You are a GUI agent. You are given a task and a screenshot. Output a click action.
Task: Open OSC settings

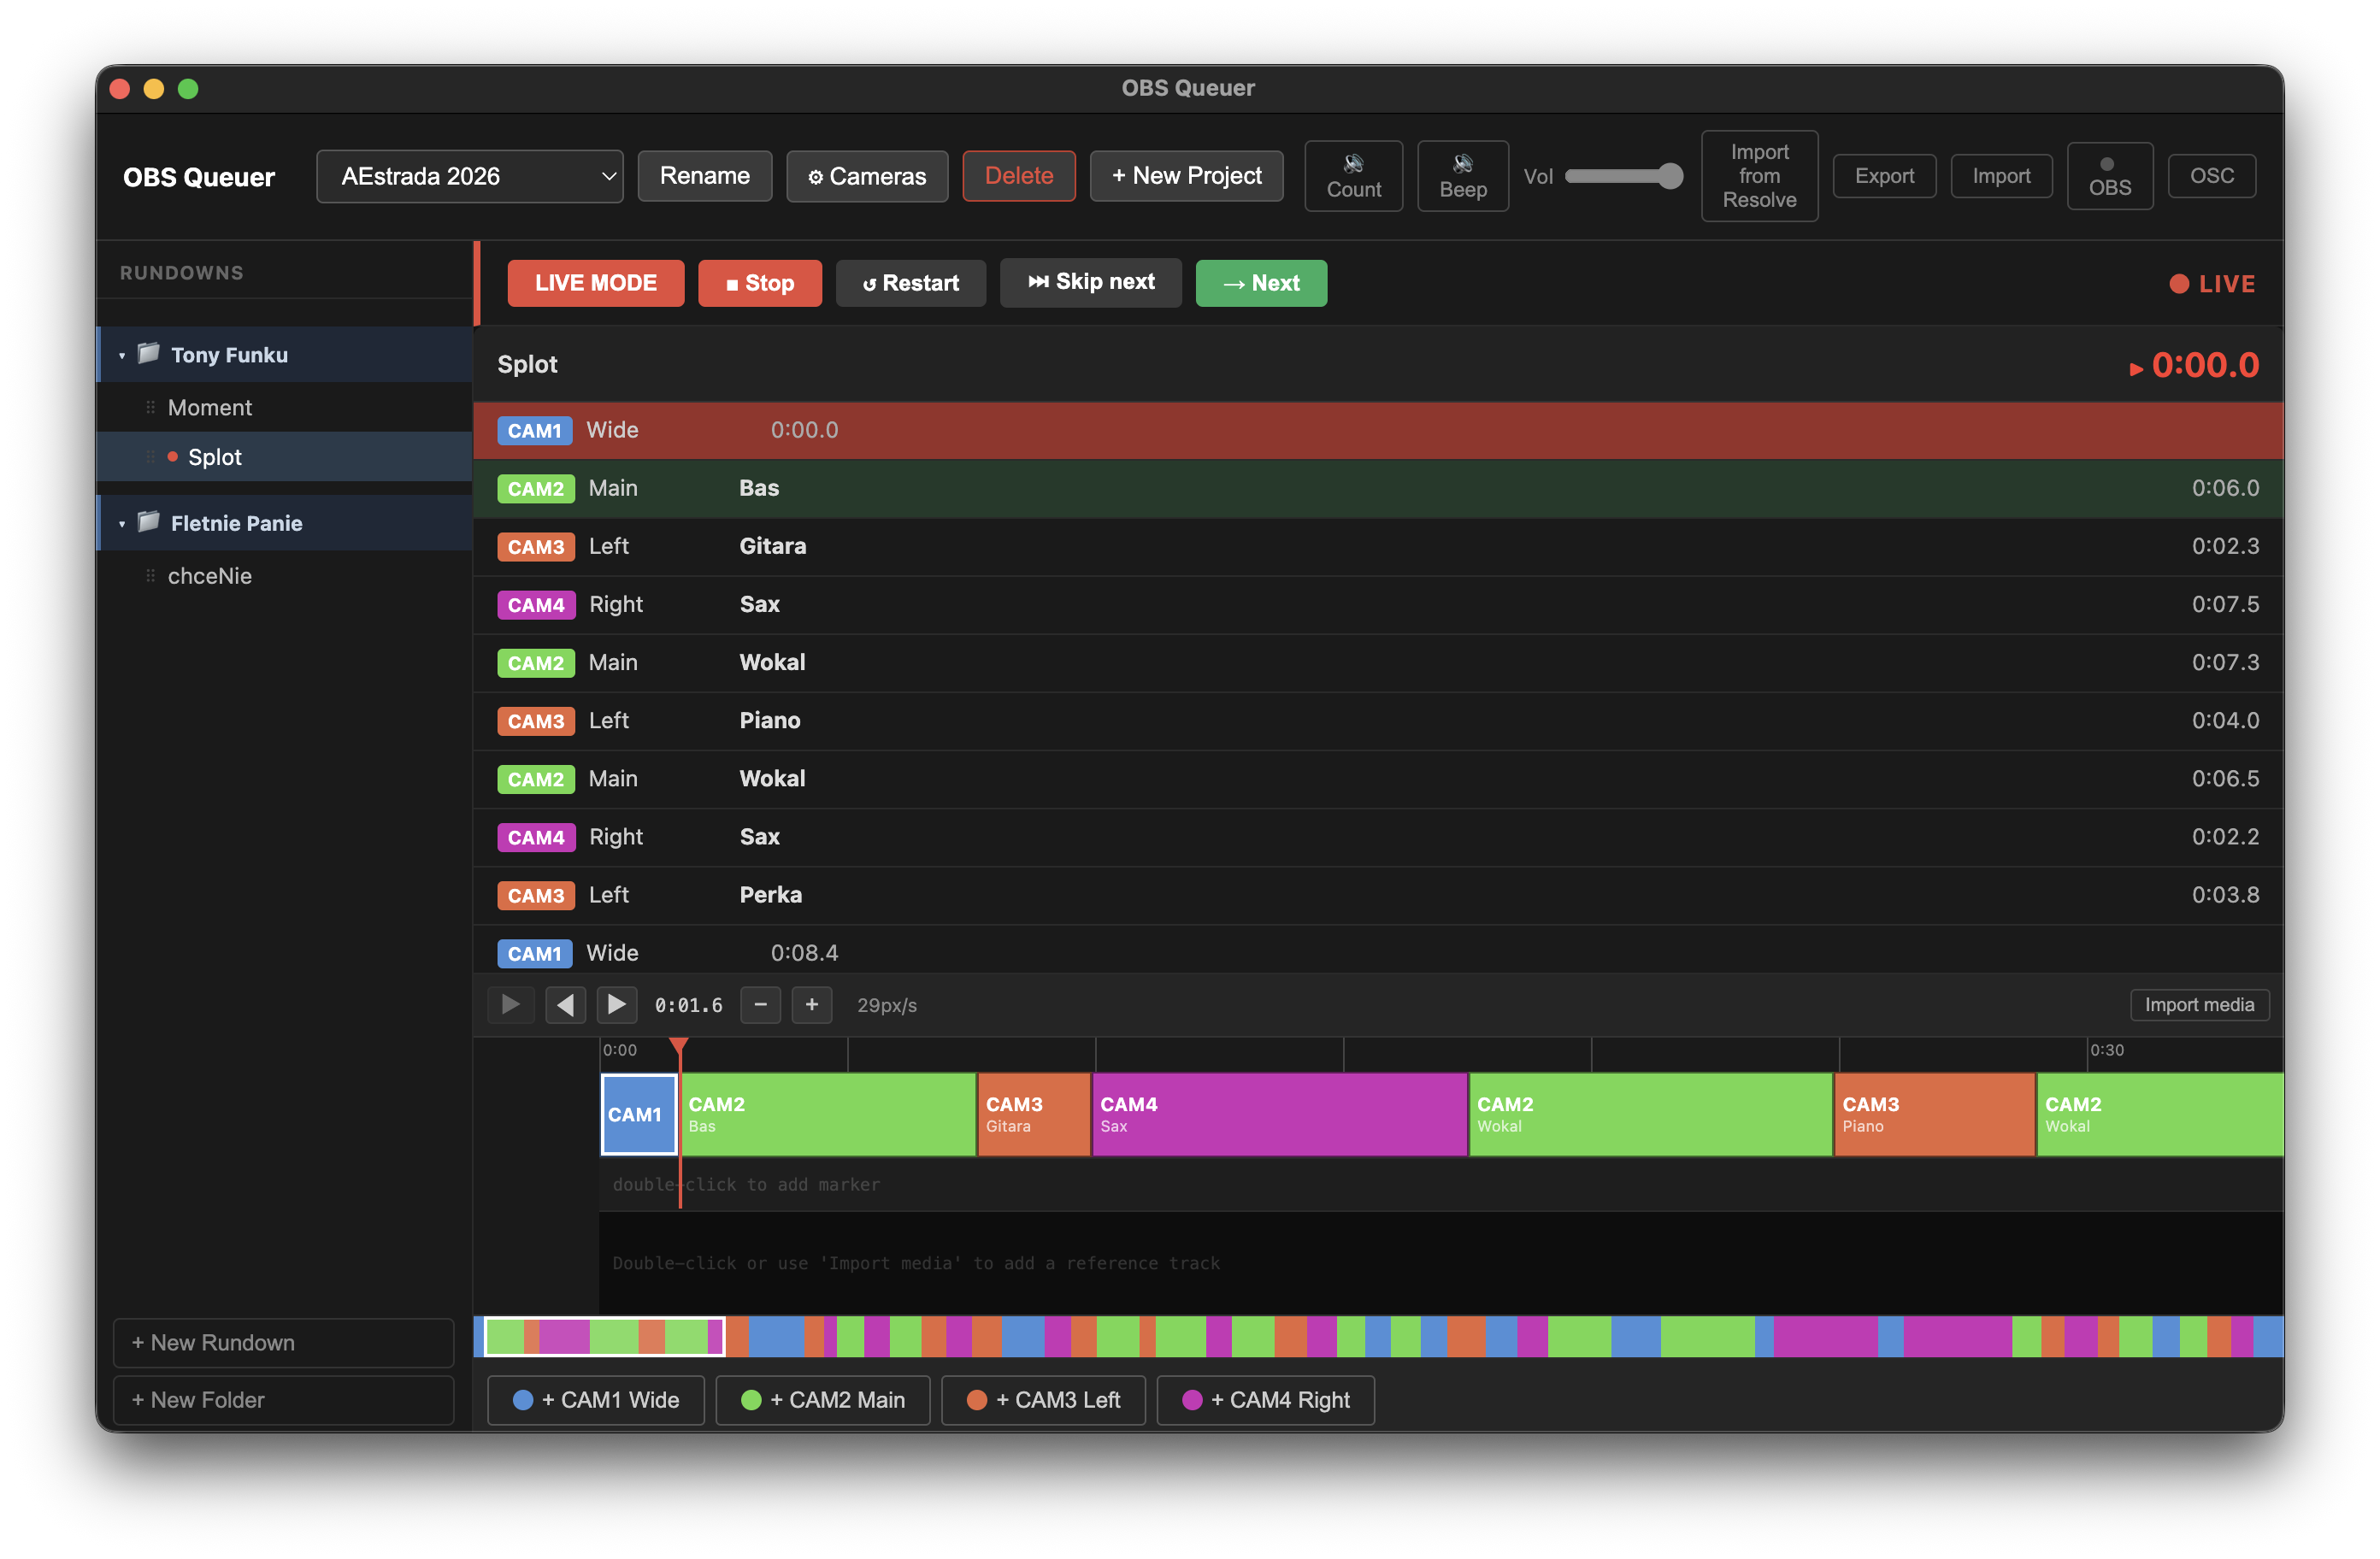tap(2211, 176)
